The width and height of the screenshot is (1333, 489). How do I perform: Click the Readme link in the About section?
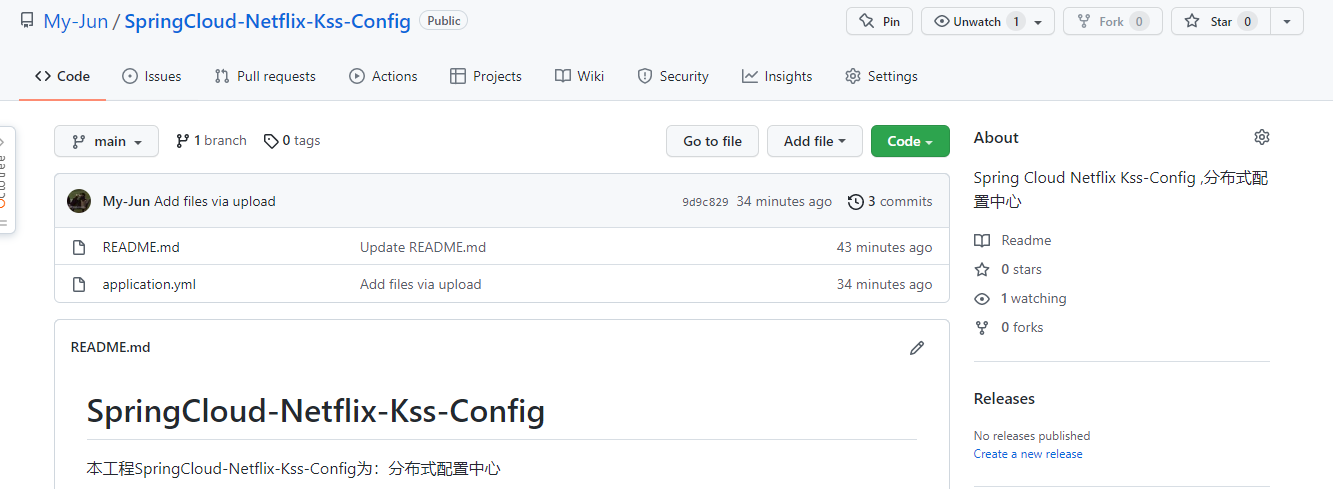(x=1013, y=240)
